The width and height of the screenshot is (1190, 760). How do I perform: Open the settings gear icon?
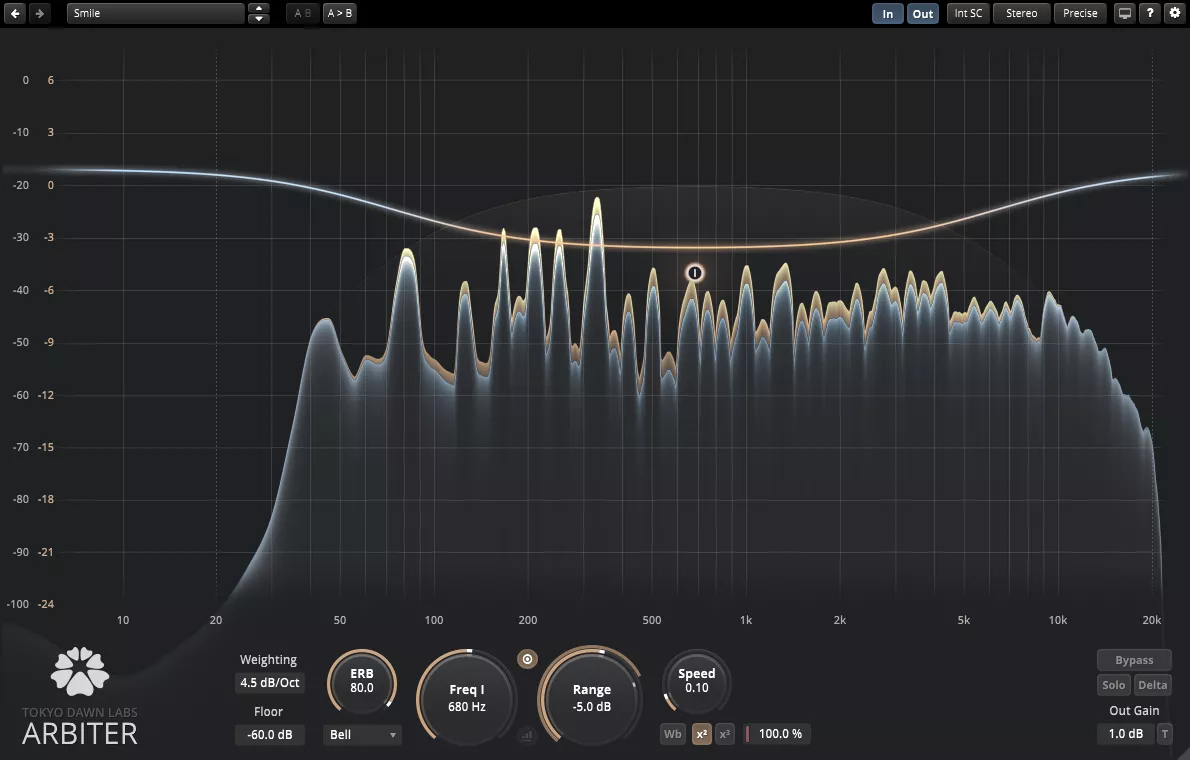[x=1175, y=13]
